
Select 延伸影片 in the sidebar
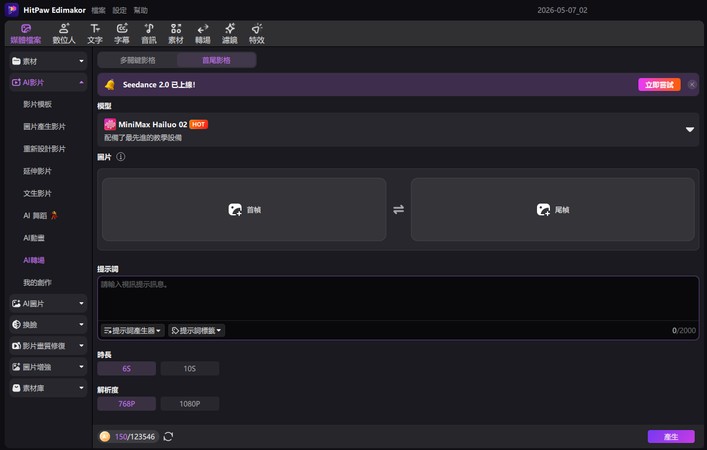(37, 171)
